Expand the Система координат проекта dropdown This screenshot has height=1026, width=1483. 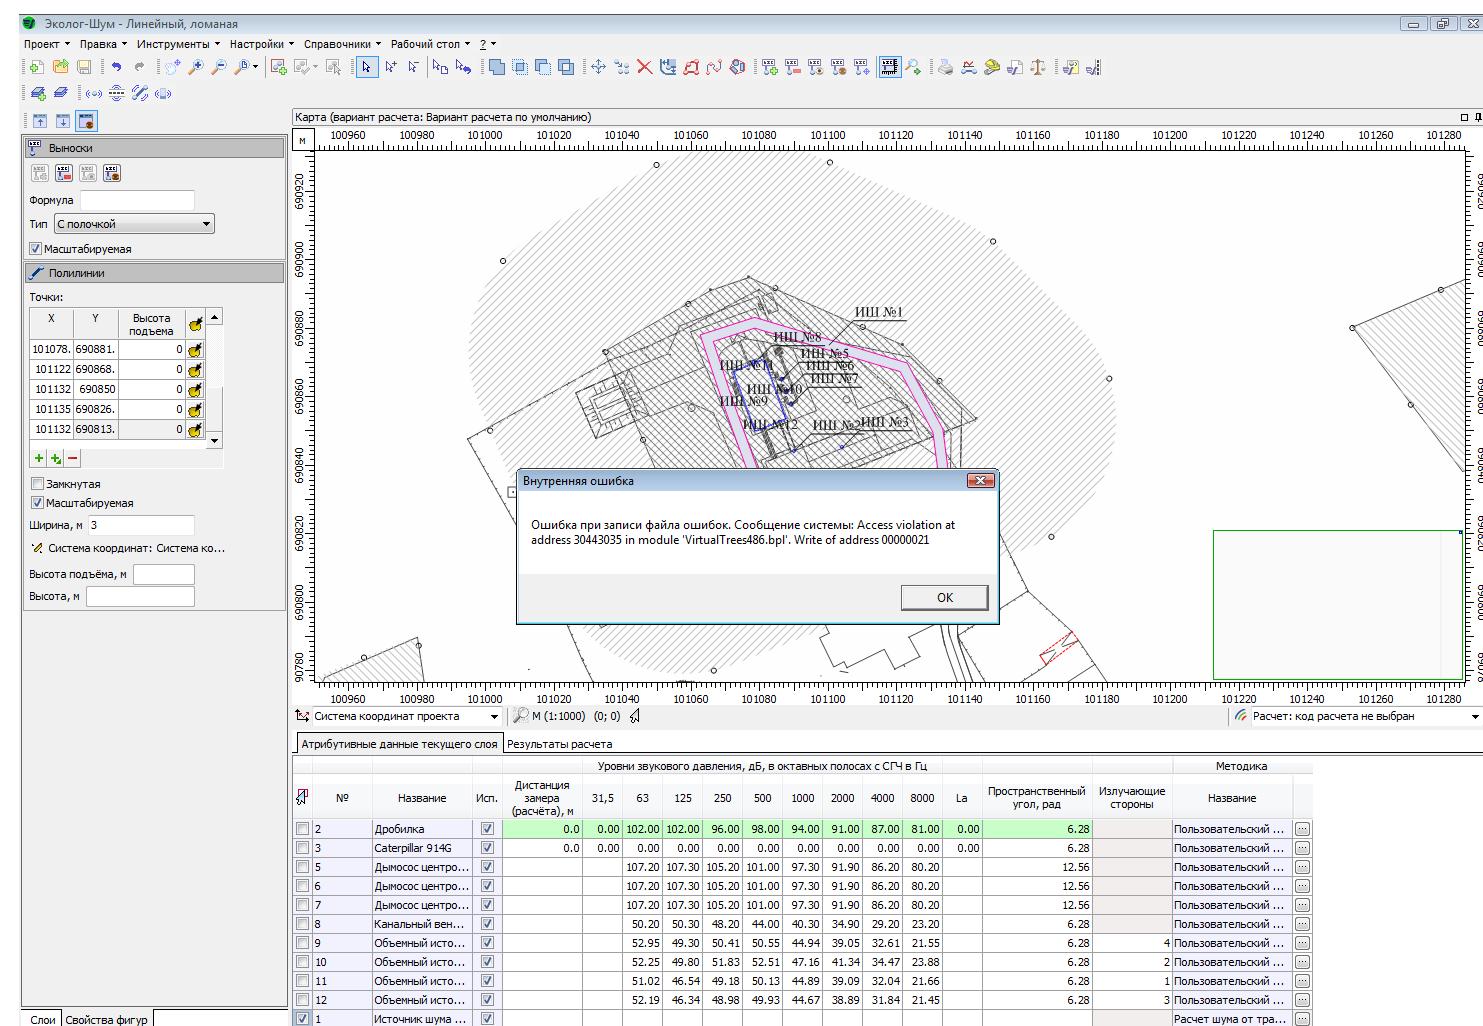(494, 717)
